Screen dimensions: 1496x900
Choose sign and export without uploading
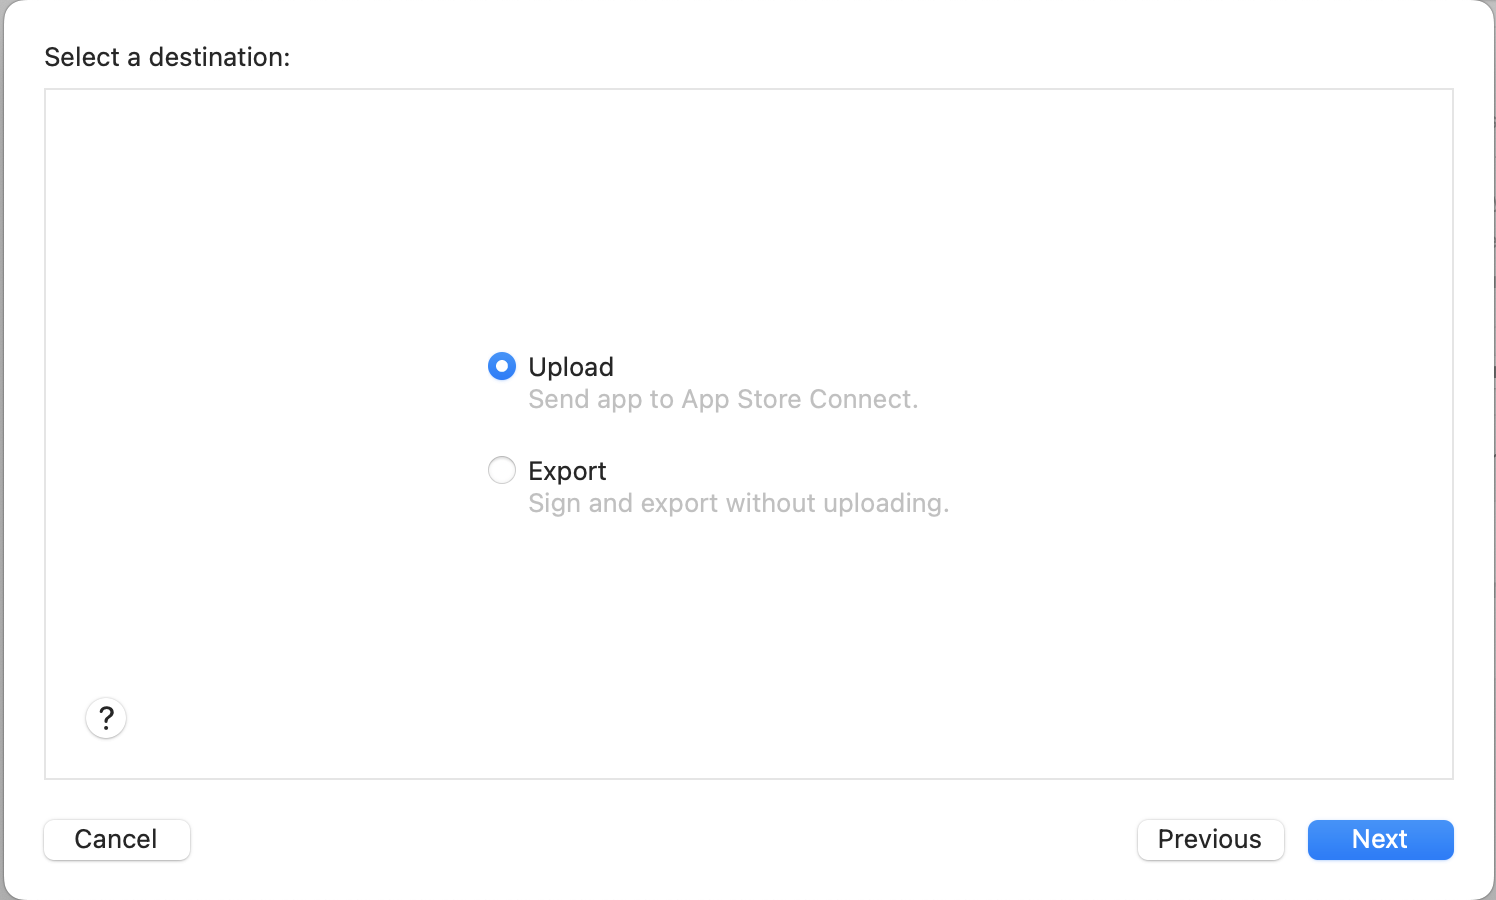tap(502, 470)
